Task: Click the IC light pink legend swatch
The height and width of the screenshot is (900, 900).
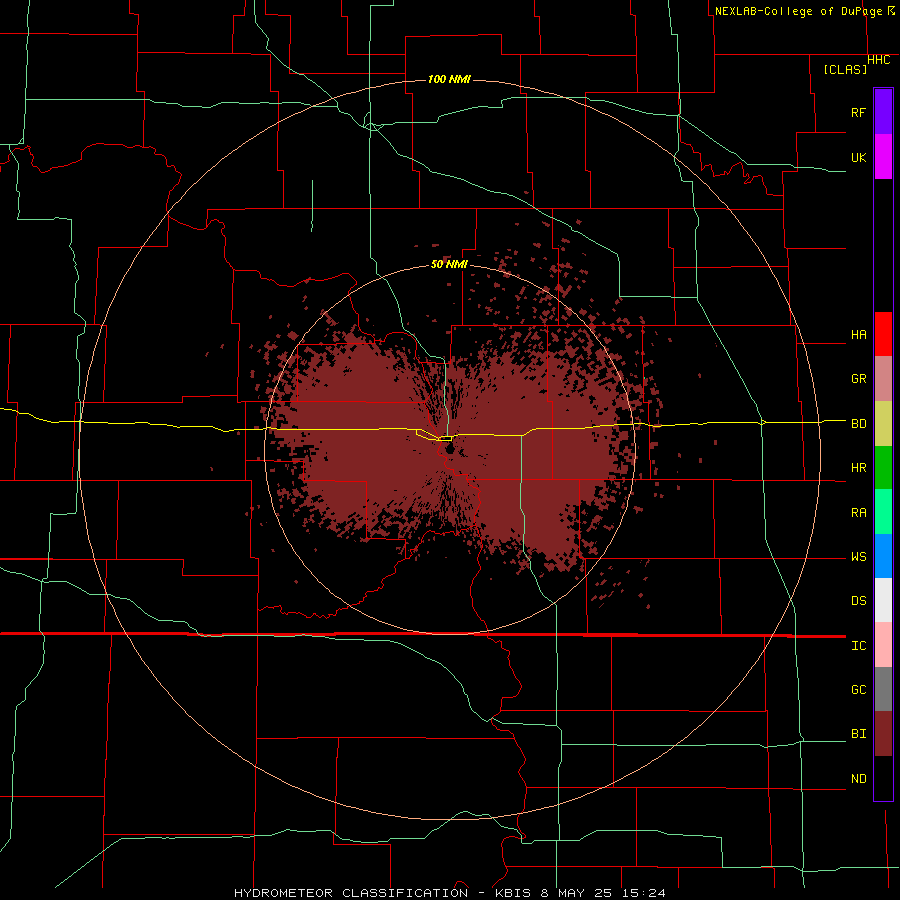Action: pyautogui.click(x=883, y=645)
